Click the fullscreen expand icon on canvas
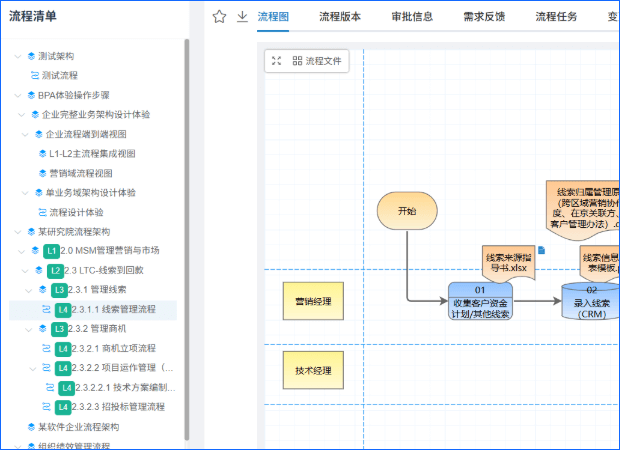 coord(277,61)
